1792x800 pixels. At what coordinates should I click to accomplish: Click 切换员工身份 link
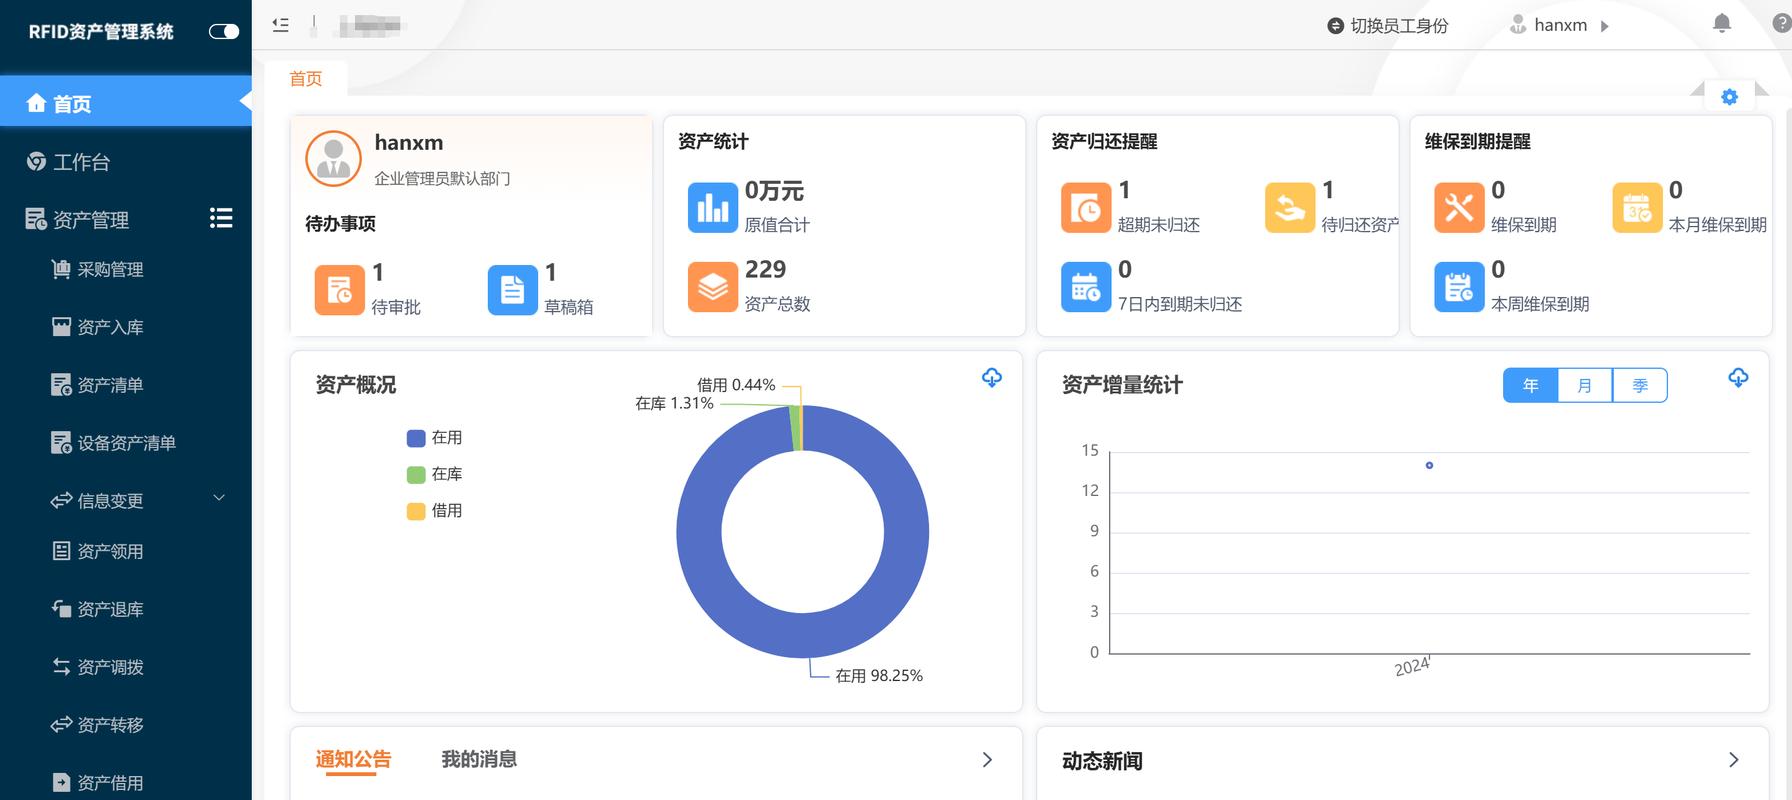[x=1388, y=26]
